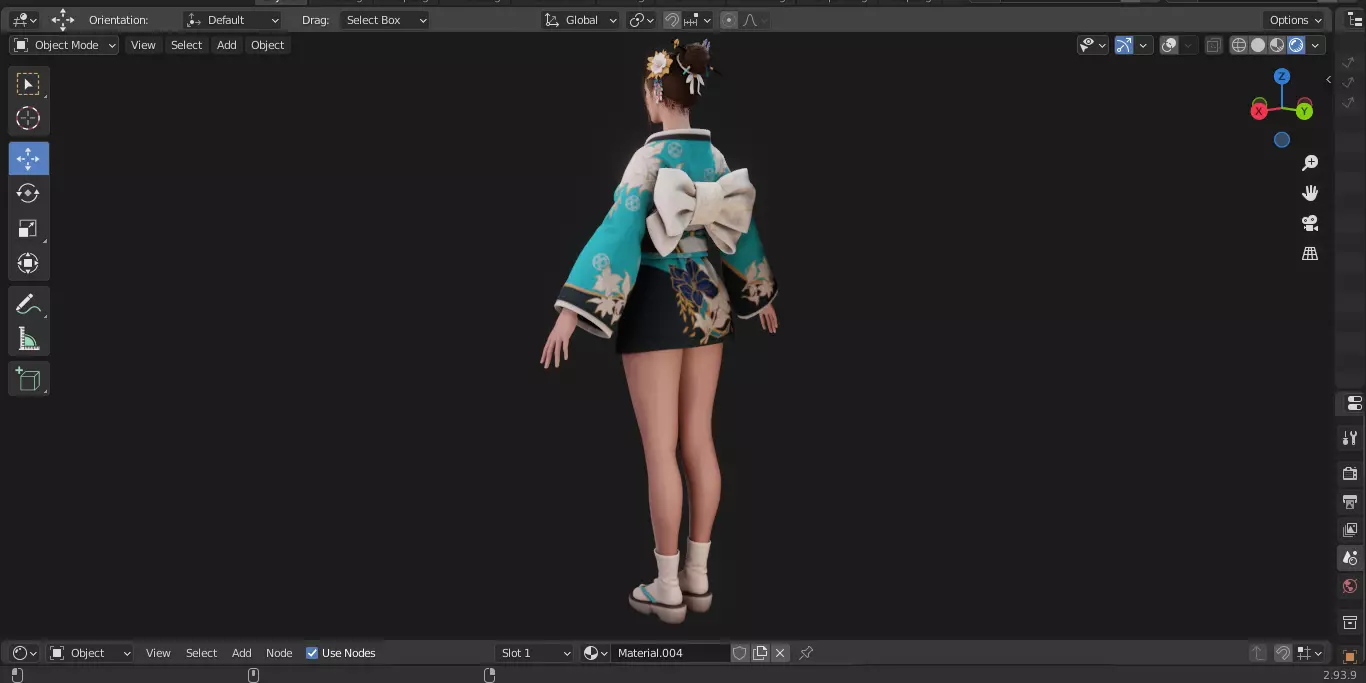The image size is (1366, 683).
Task: Choose the Measure ruler tool
Action: (x=28, y=340)
